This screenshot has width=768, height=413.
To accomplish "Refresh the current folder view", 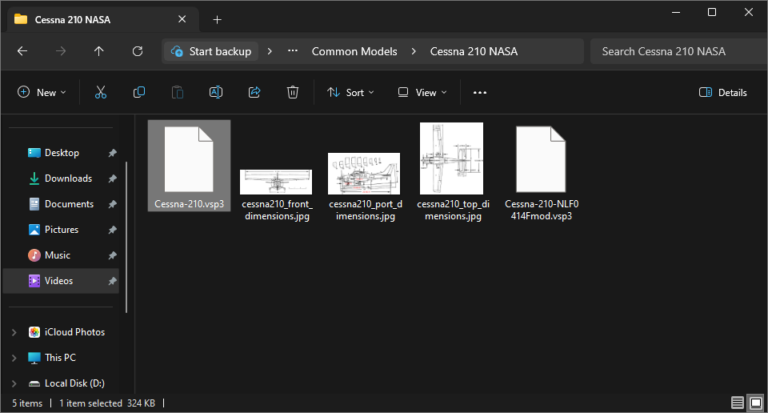I will pyautogui.click(x=137, y=51).
